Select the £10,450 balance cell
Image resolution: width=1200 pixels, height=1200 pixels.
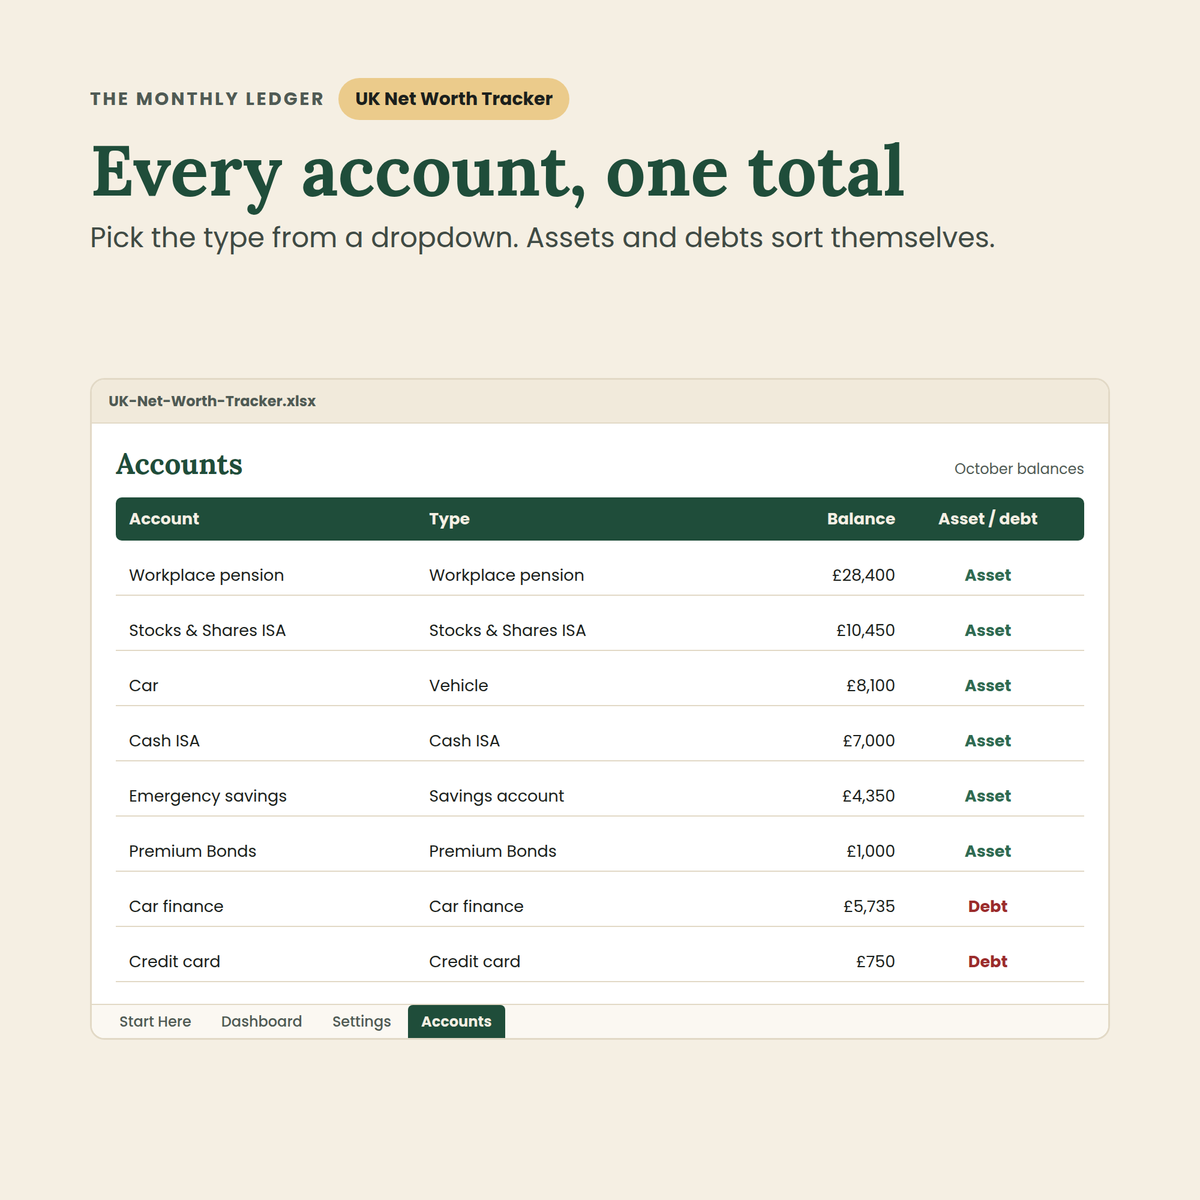click(x=866, y=630)
